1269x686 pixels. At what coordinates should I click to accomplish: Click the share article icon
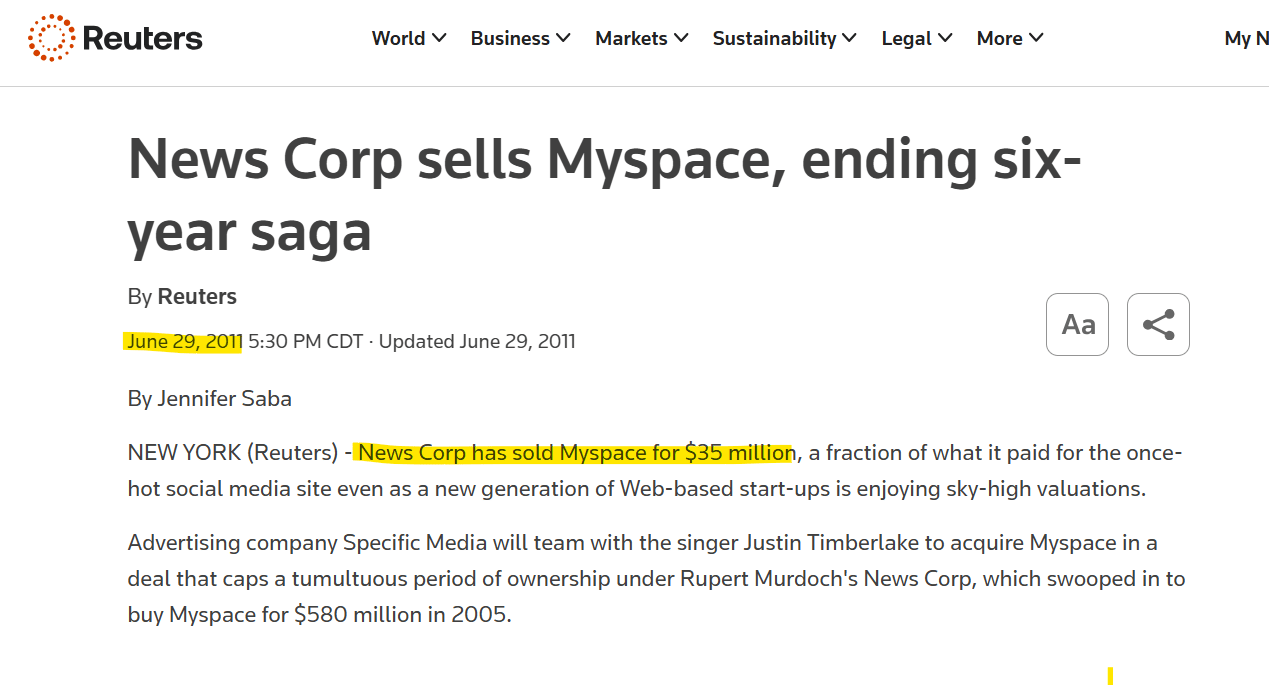pos(1158,325)
